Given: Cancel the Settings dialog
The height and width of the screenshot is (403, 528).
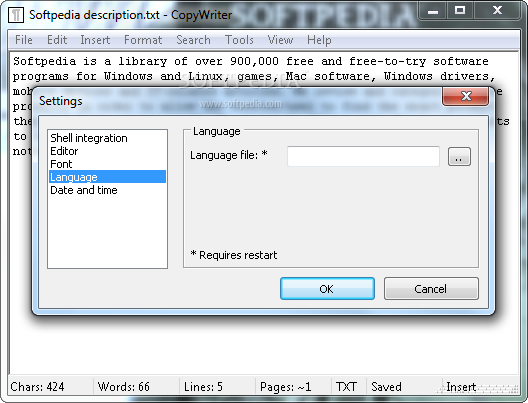Looking at the screenshot, I should pos(431,289).
